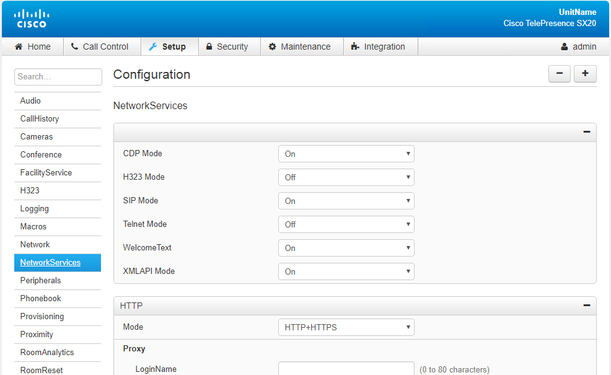Click the SIP Mode label
The image size is (611, 375).
[x=141, y=201]
